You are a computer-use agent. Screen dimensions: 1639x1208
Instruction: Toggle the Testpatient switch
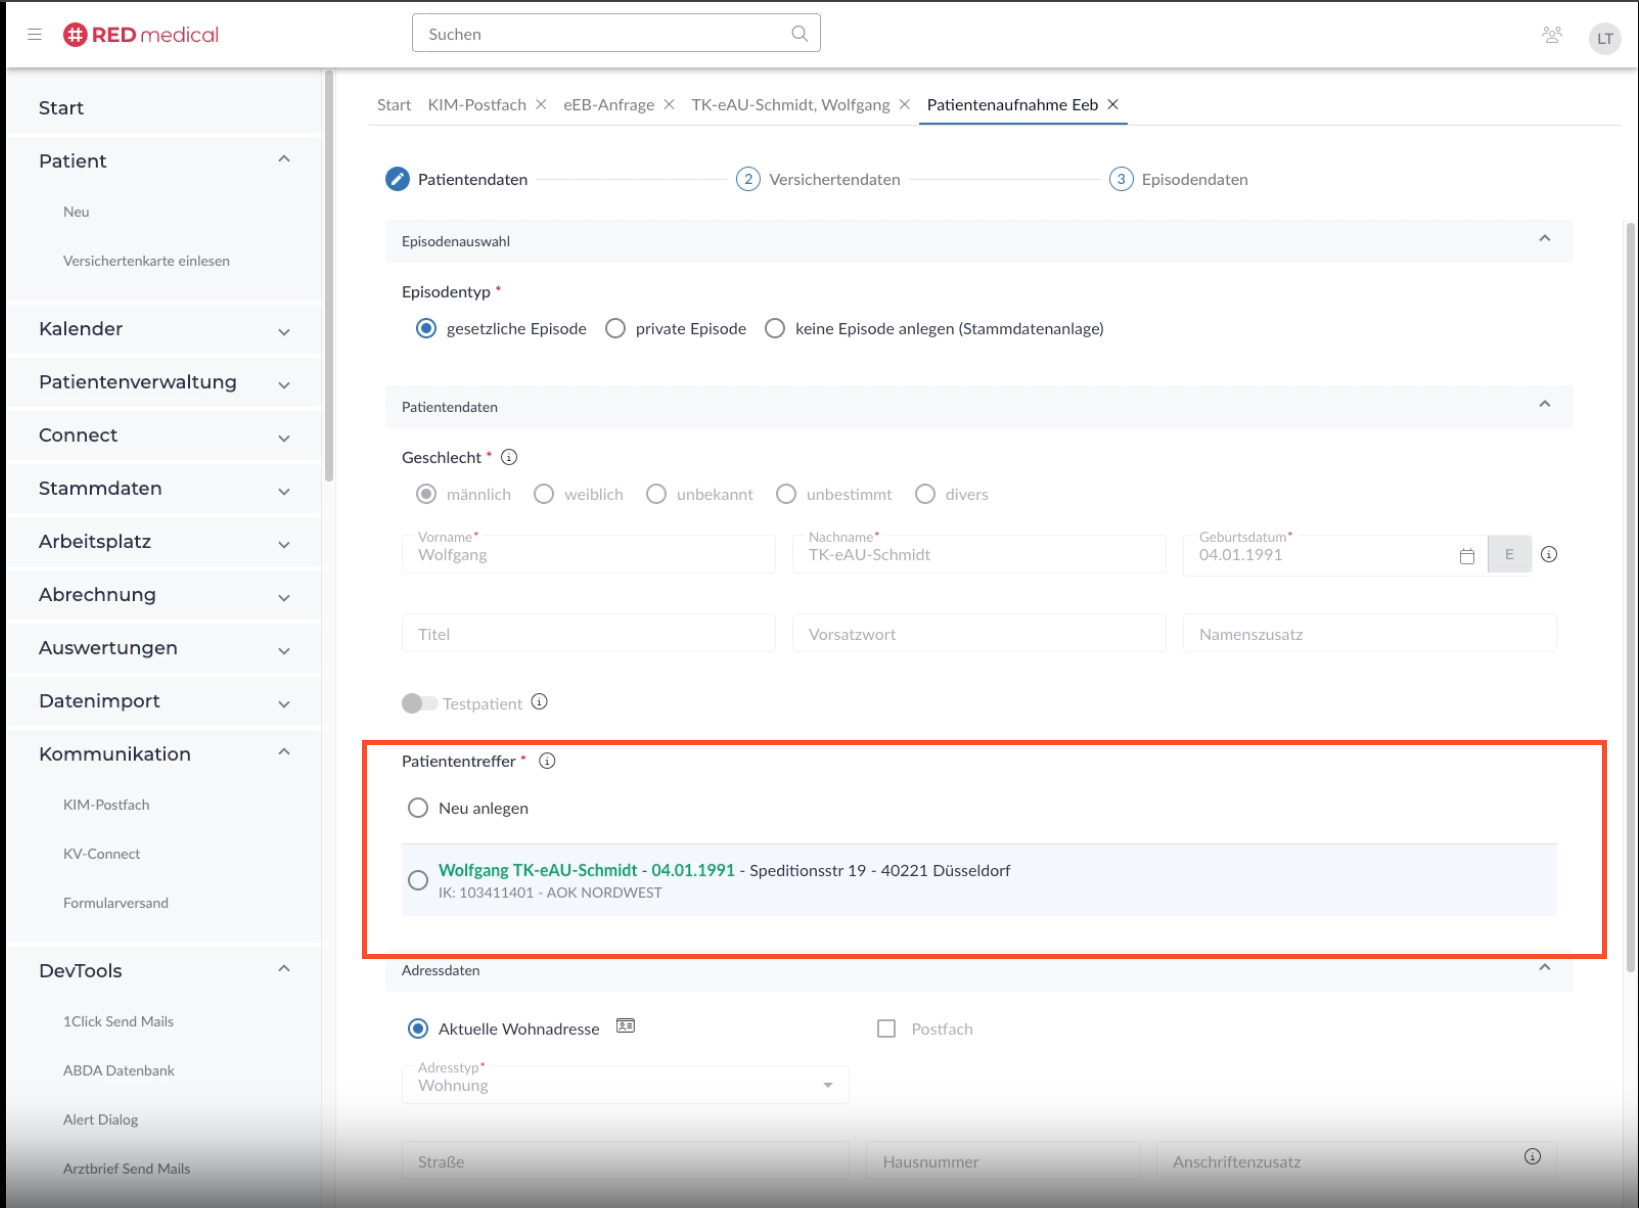click(x=419, y=704)
